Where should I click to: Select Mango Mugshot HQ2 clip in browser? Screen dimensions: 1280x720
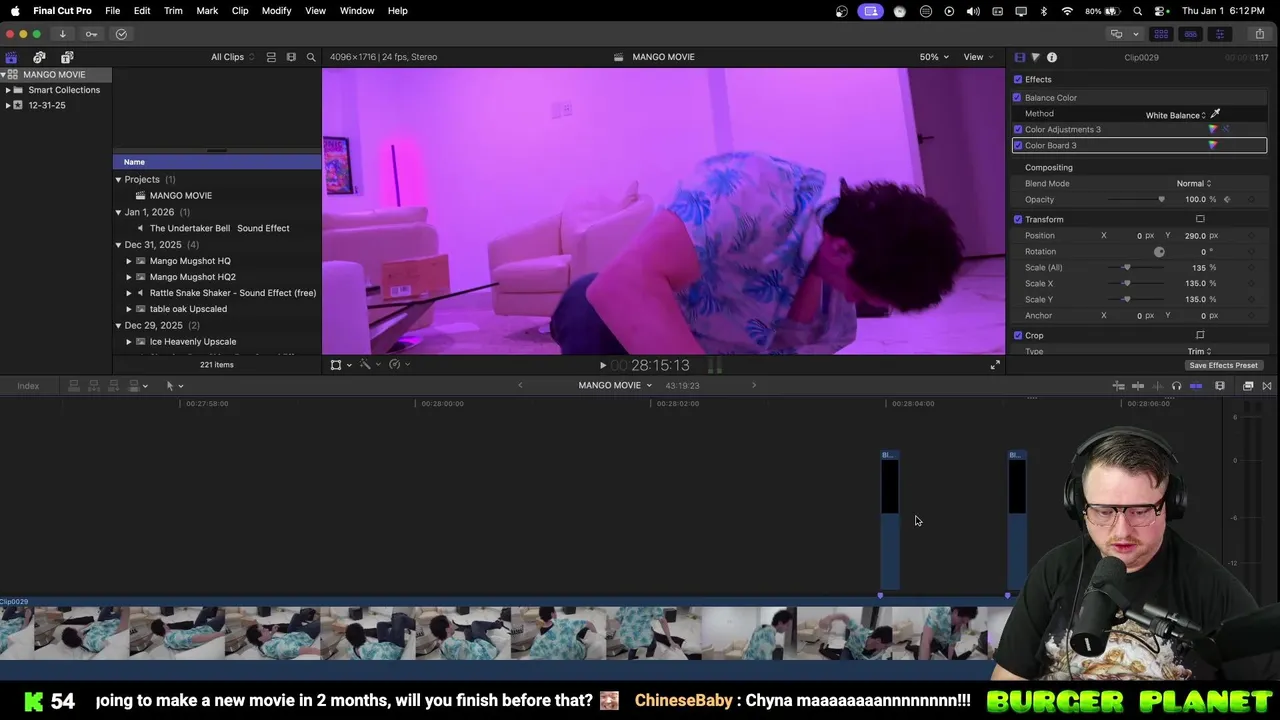pyautogui.click(x=193, y=277)
